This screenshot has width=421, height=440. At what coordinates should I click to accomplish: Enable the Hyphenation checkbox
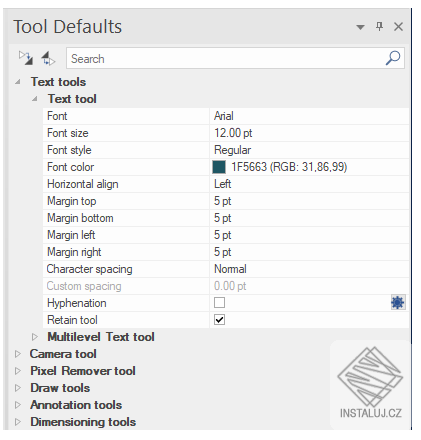coord(219,303)
